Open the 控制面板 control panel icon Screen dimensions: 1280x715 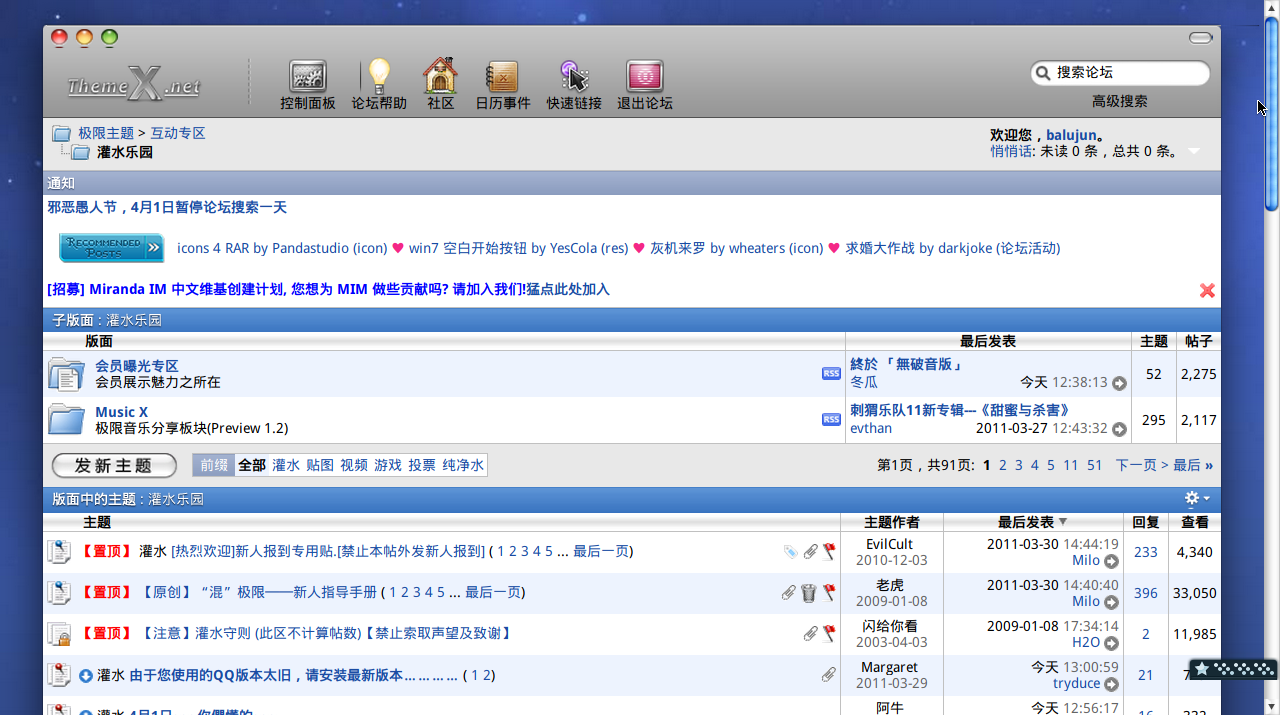point(307,78)
